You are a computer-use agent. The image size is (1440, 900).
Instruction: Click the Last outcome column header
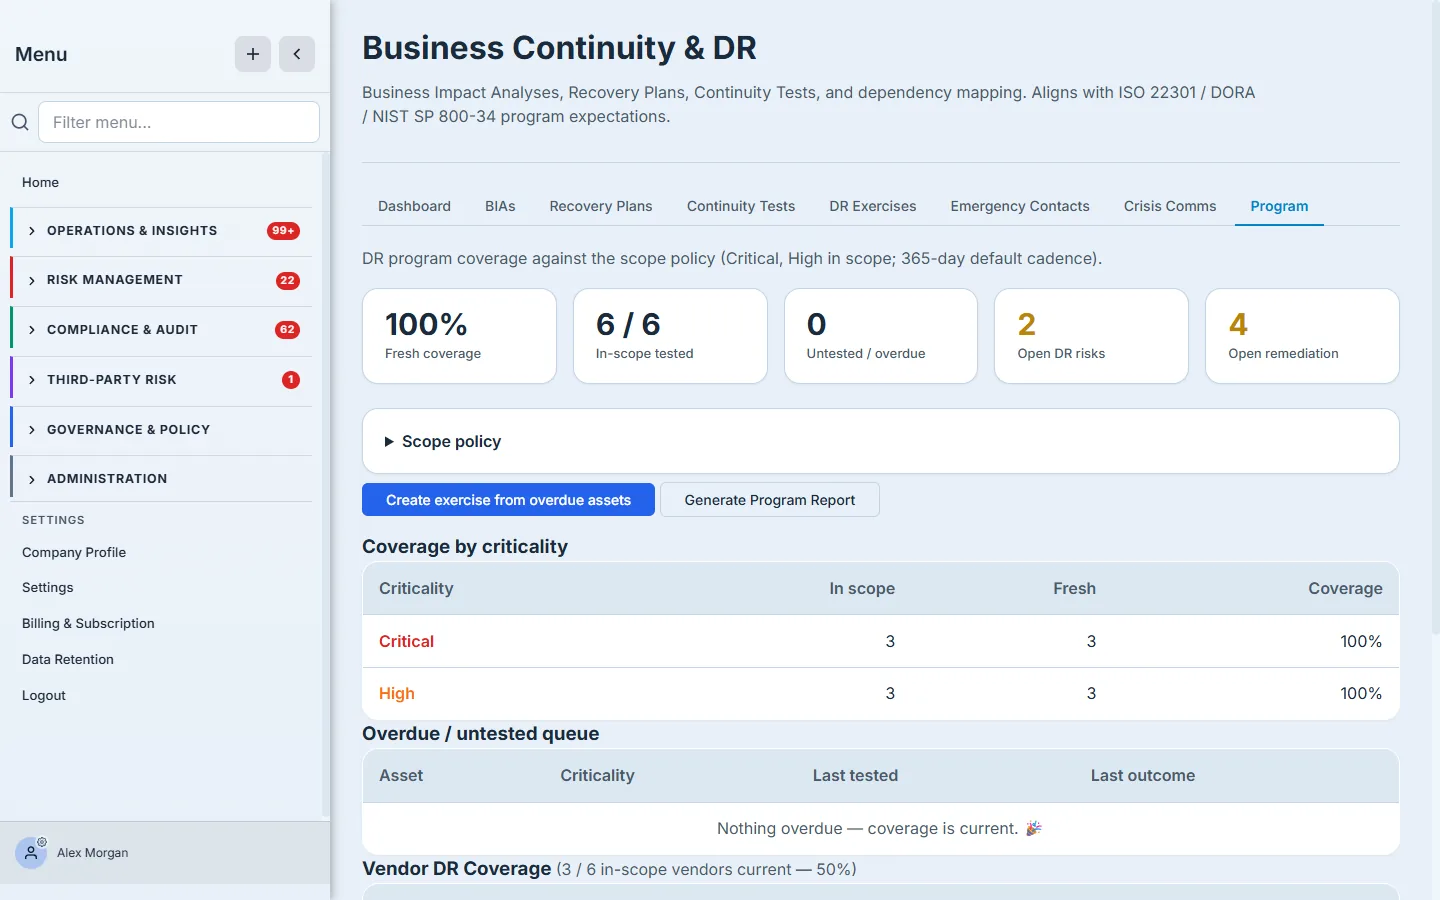[x=1143, y=775]
